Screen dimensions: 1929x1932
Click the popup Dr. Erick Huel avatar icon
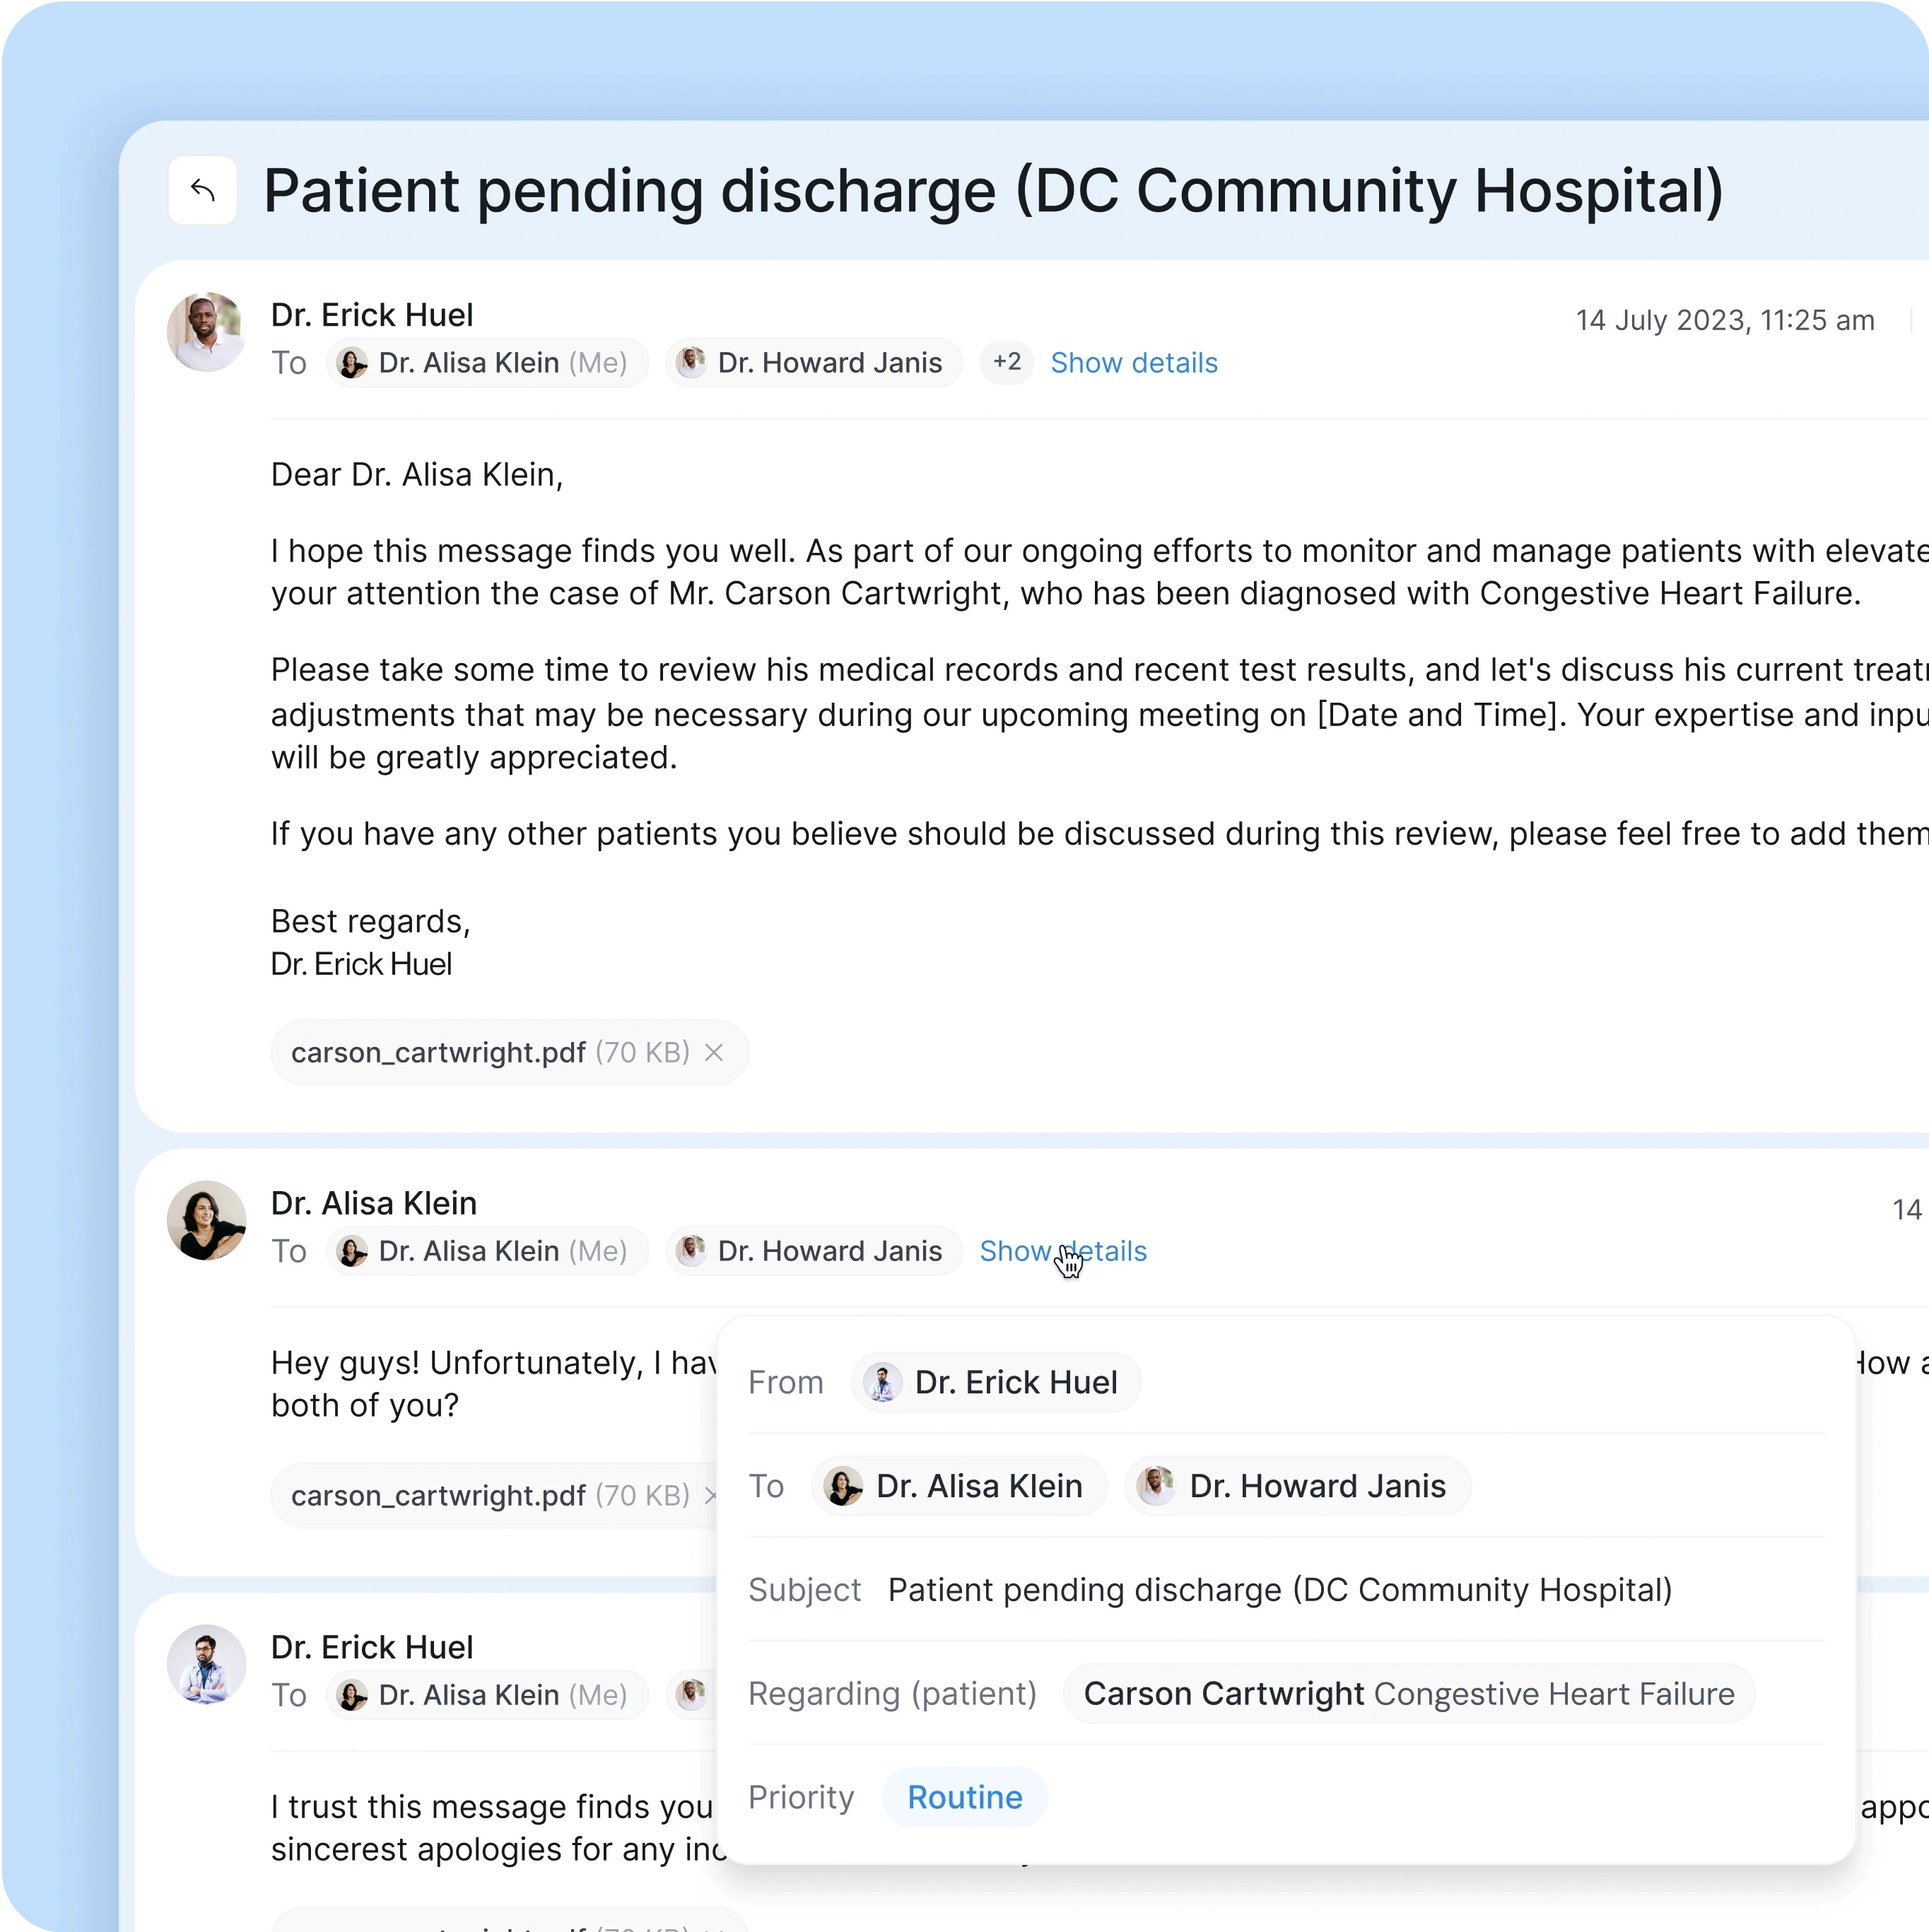[x=880, y=1383]
